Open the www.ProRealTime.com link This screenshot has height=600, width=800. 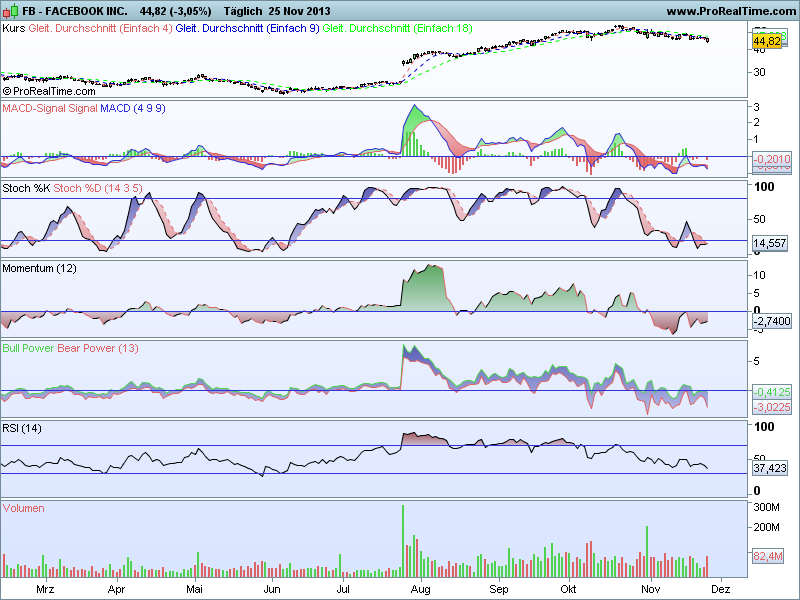click(732, 11)
